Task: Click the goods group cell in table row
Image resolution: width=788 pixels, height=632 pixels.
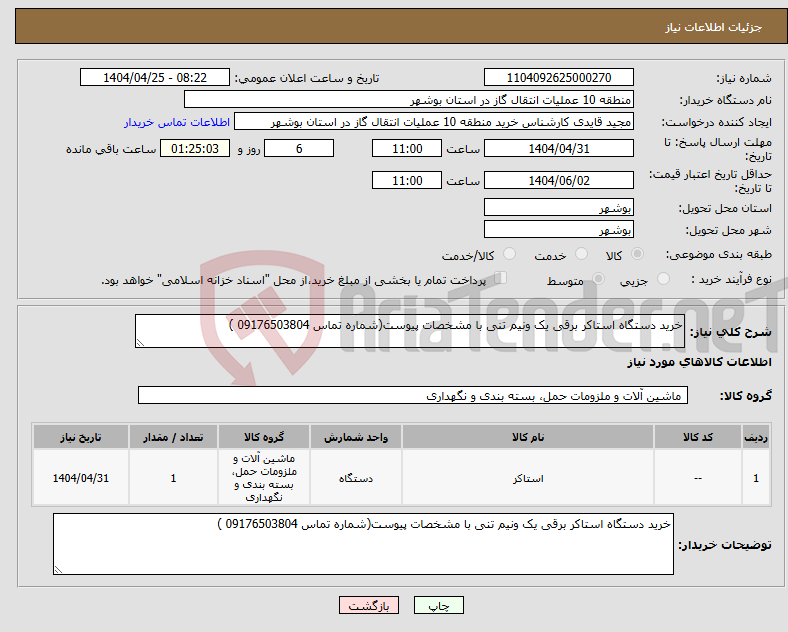Action: click(x=264, y=477)
